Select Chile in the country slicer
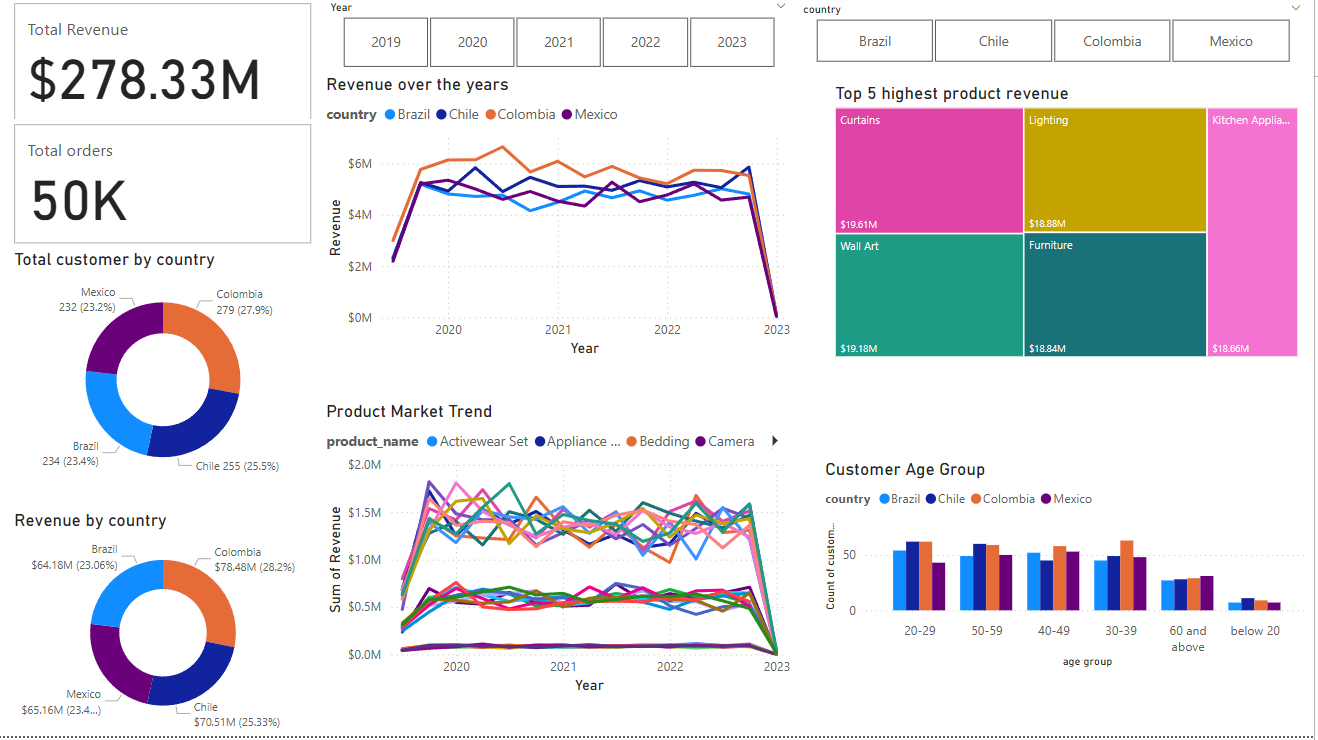1318x740 pixels. [x=993, y=41]
